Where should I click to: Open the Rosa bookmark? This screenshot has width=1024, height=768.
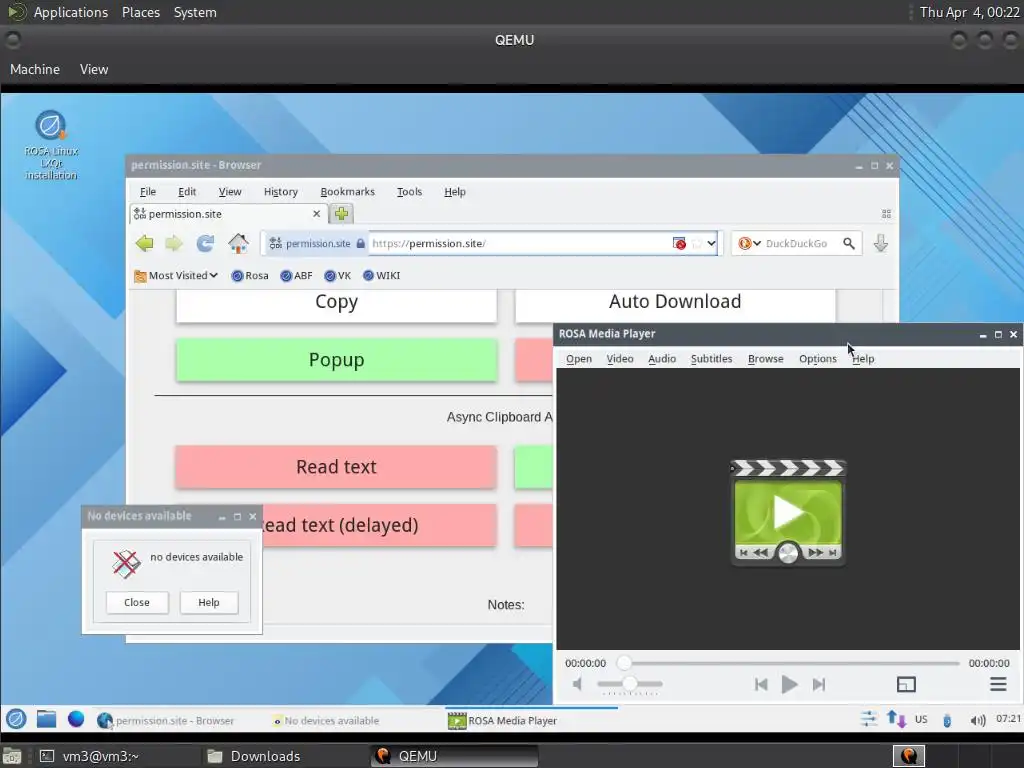click(x=250, y=276)
